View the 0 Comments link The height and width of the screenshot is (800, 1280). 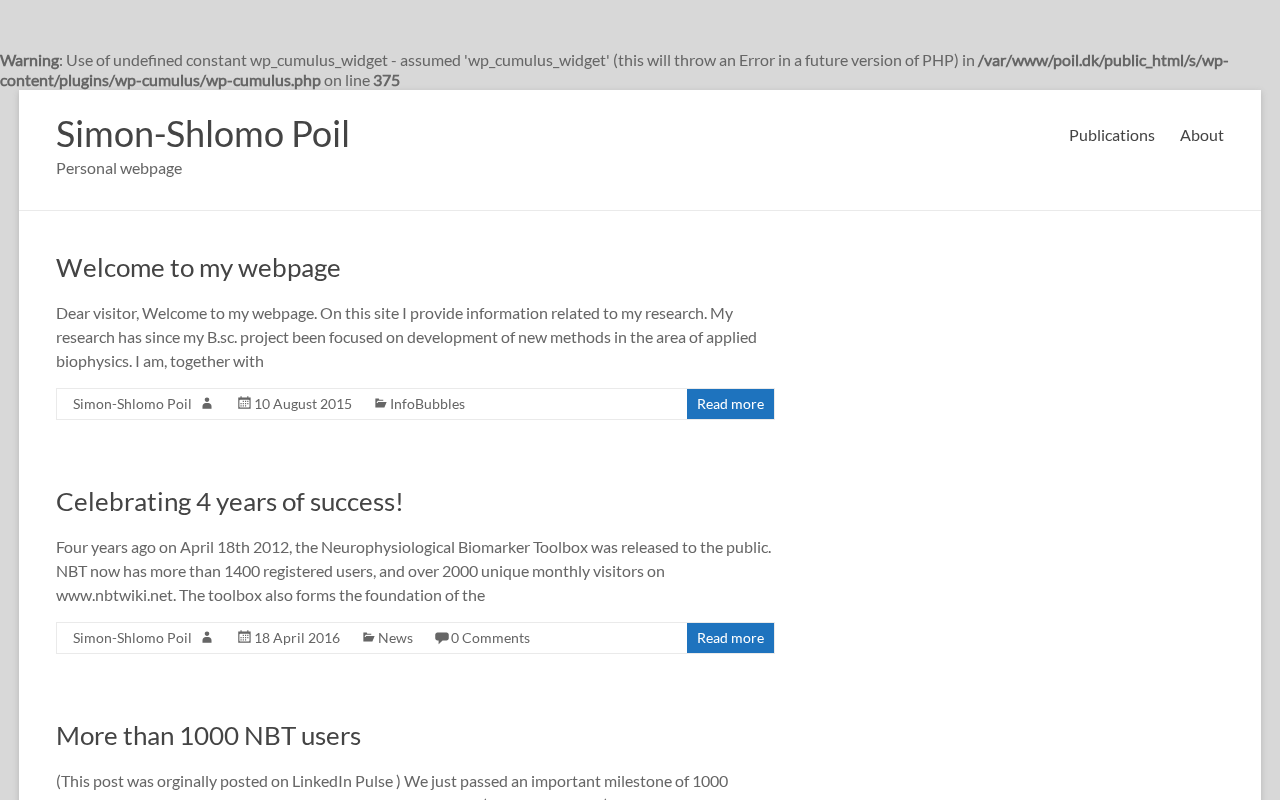(490, 638)
